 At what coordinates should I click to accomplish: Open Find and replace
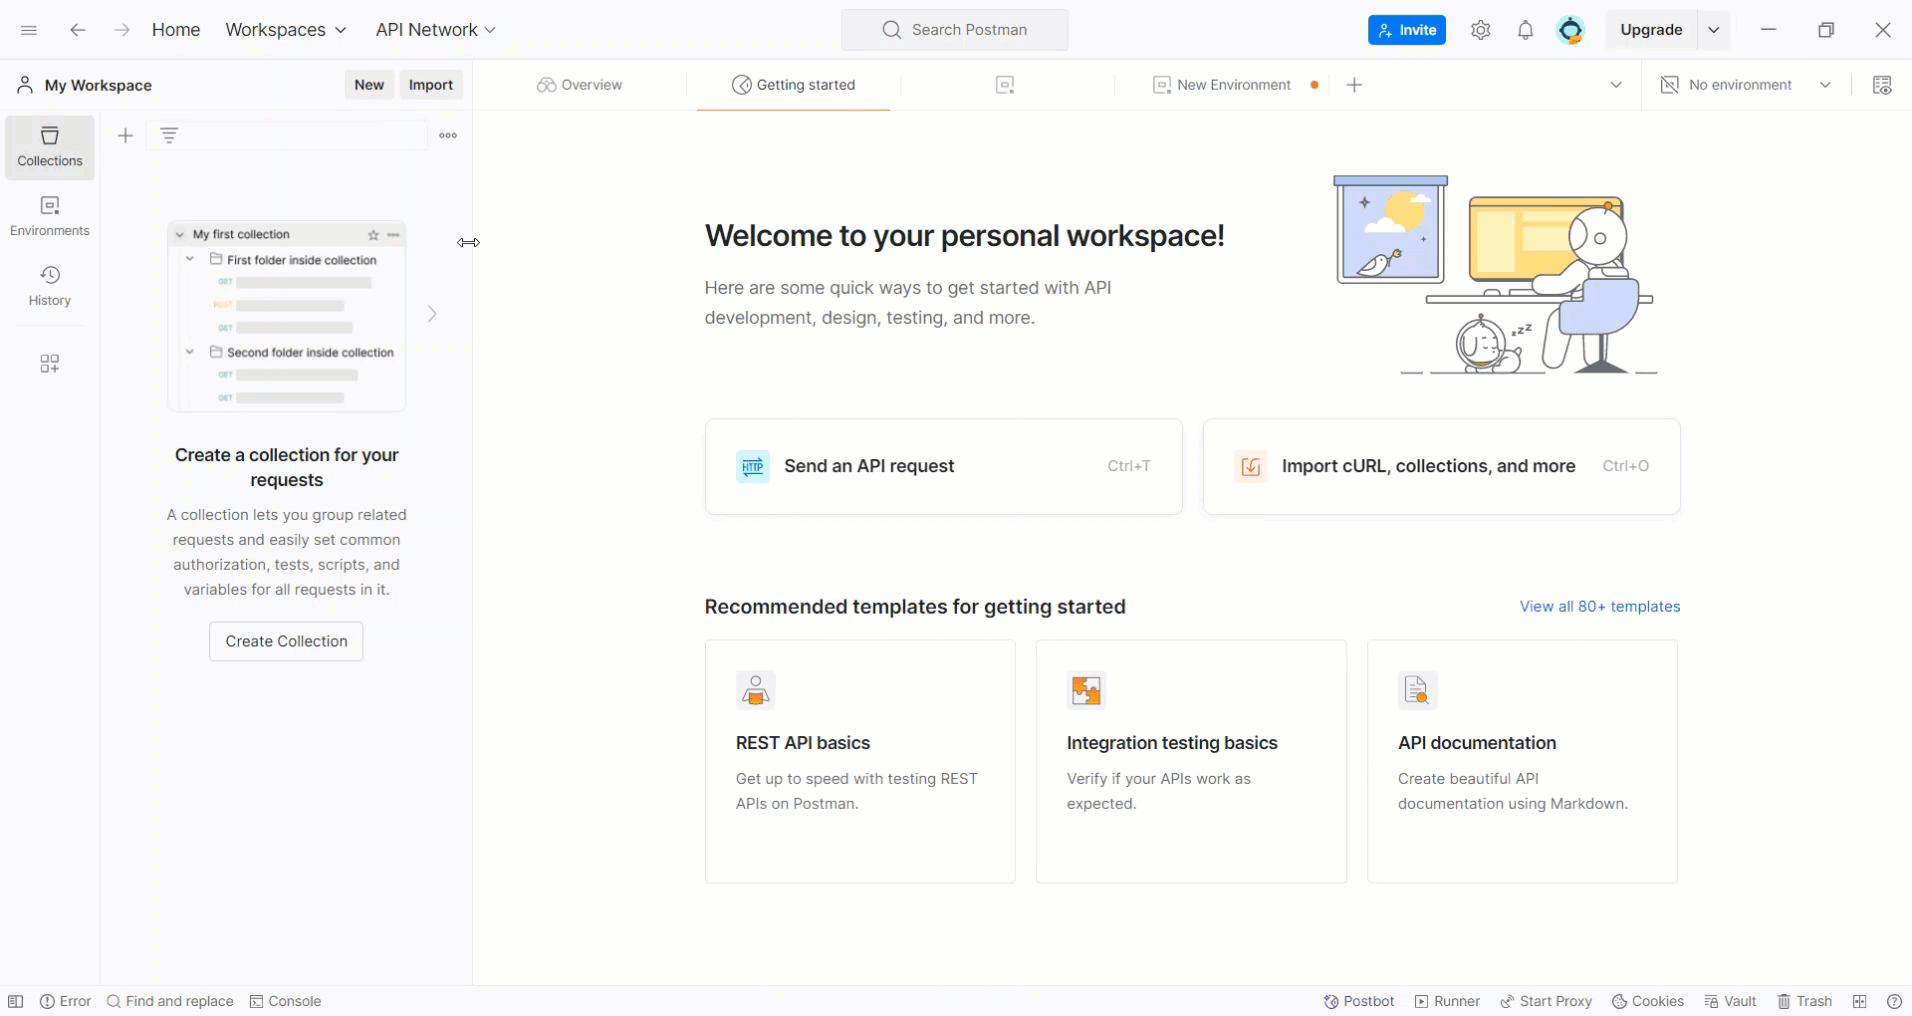click(170, 1001)
